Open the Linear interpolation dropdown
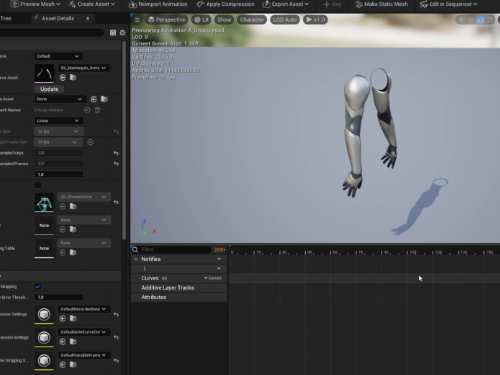The image size is (500, 375). click(58, 121)
